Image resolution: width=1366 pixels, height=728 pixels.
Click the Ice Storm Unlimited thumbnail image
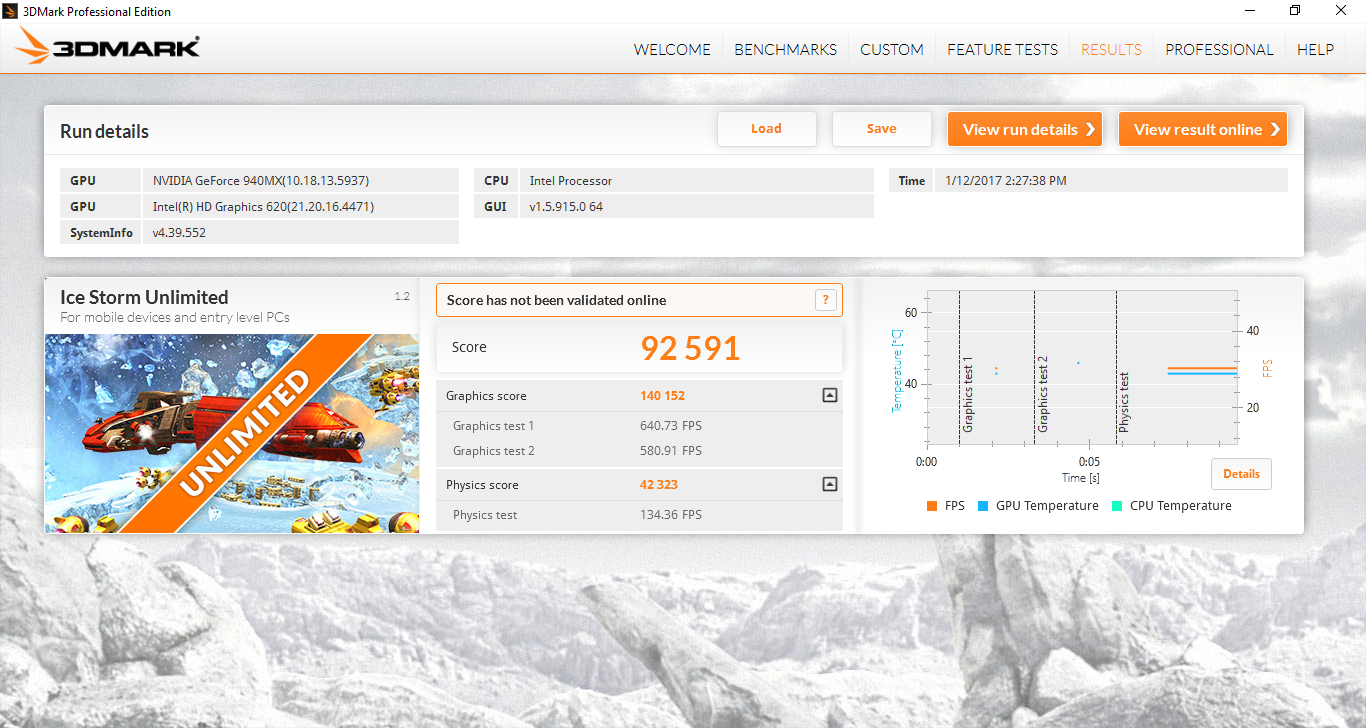pyautogui.click(x=232, y=433)
